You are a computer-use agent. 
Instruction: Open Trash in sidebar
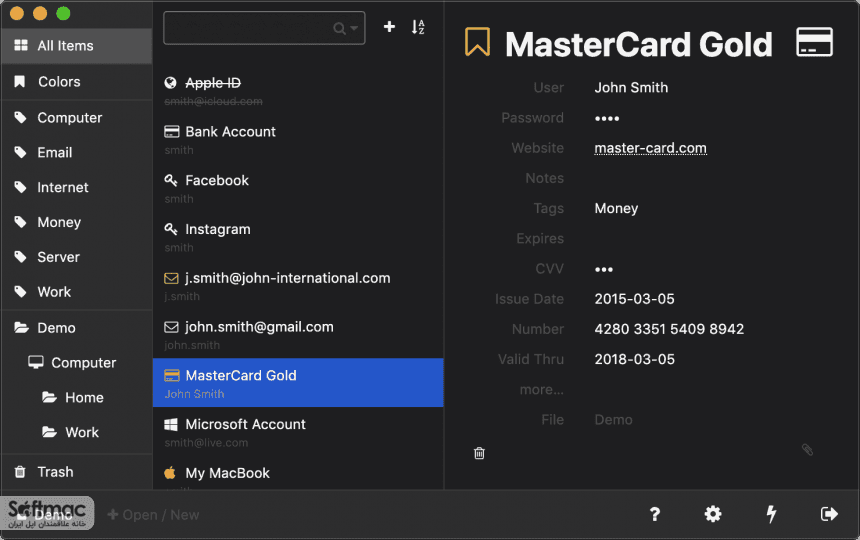click(x=77, y=471)
